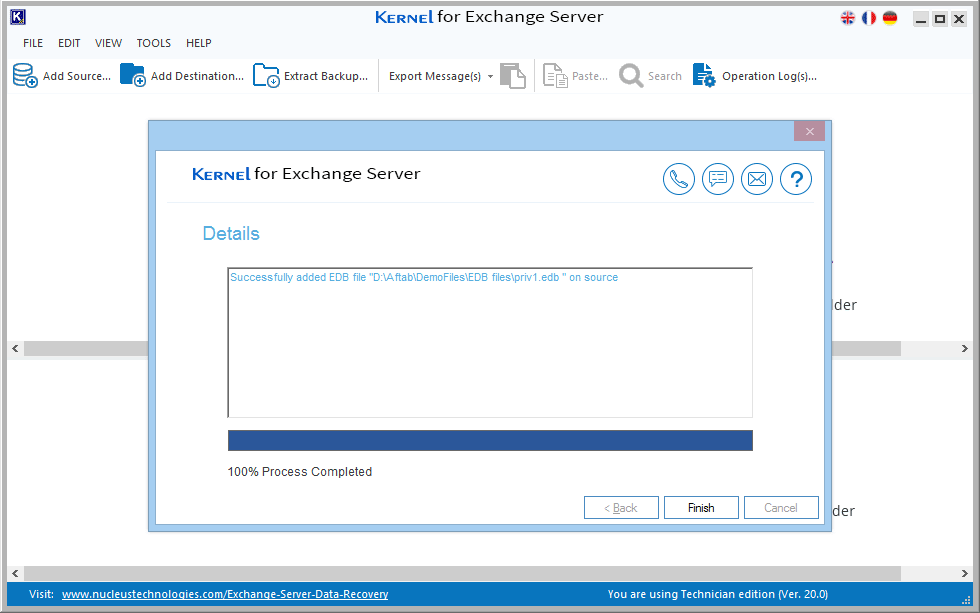Click the Cancel button in dialog
Viewport: 980px width, 613px height.
click(x=781, y=507)
